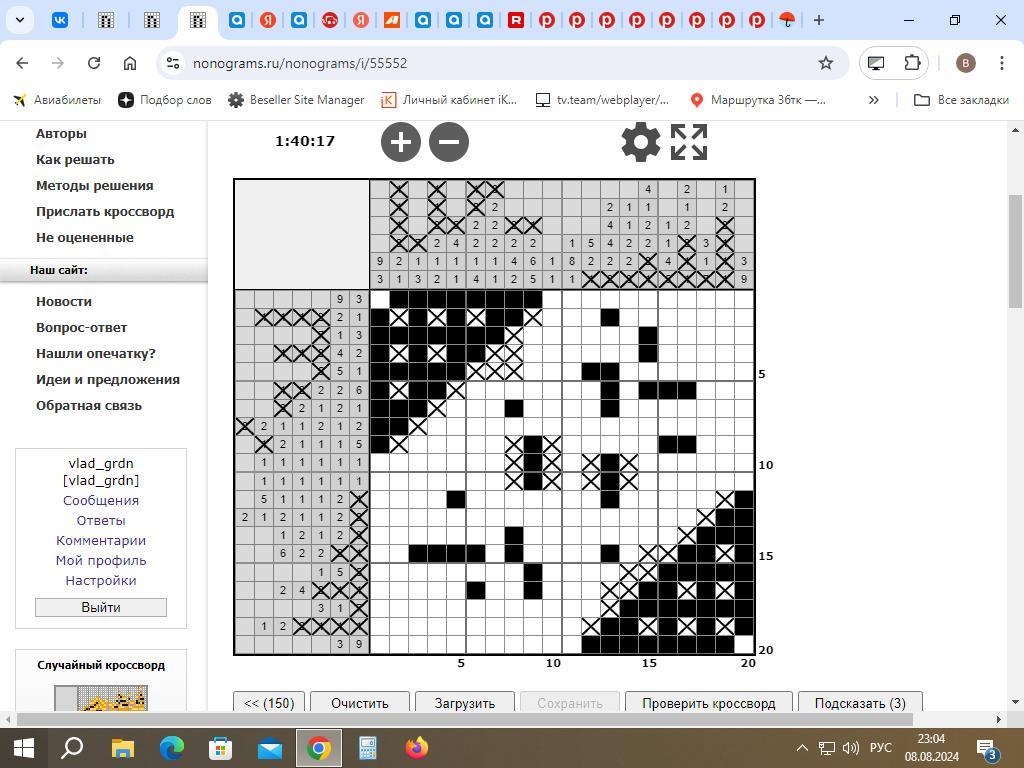Open the 'Как решать' menu item
1024x768 pixels.
[x=75, y=159]
